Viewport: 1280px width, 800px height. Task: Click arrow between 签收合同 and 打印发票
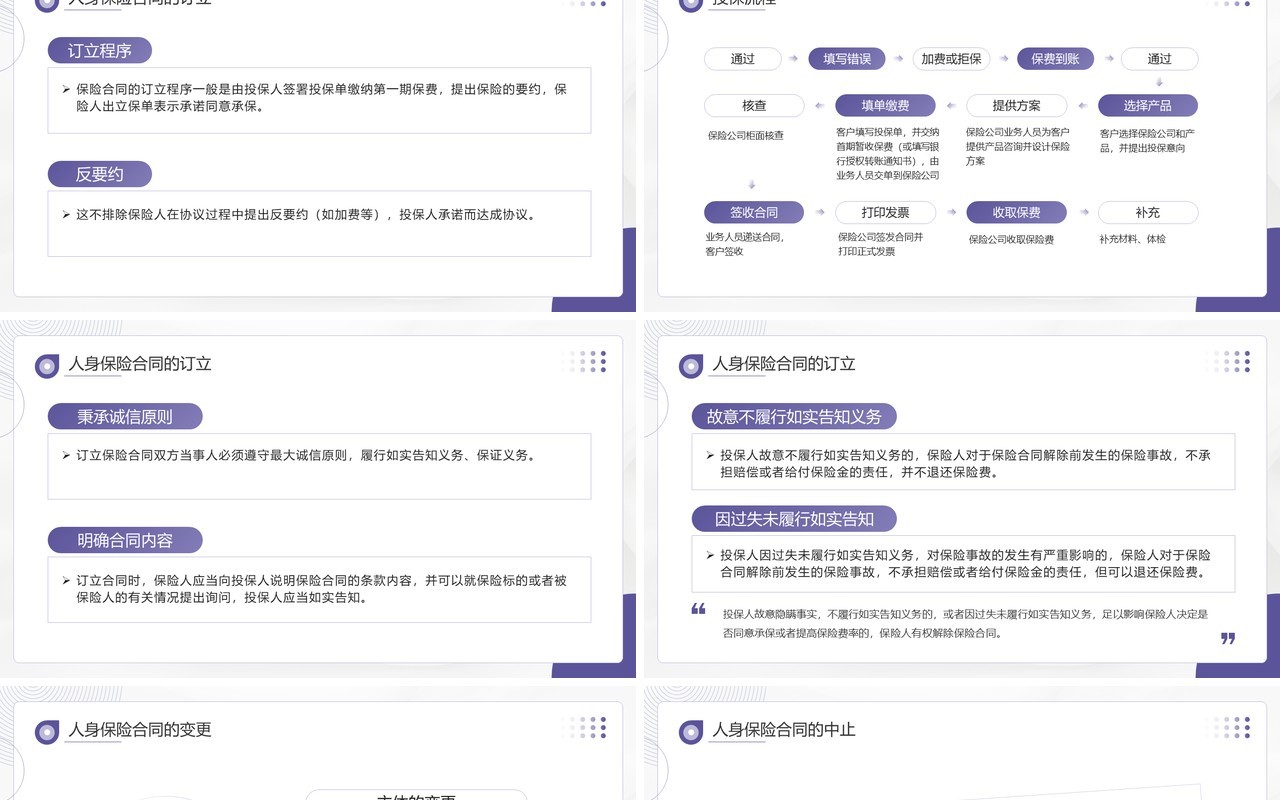(x=820, y=212)
